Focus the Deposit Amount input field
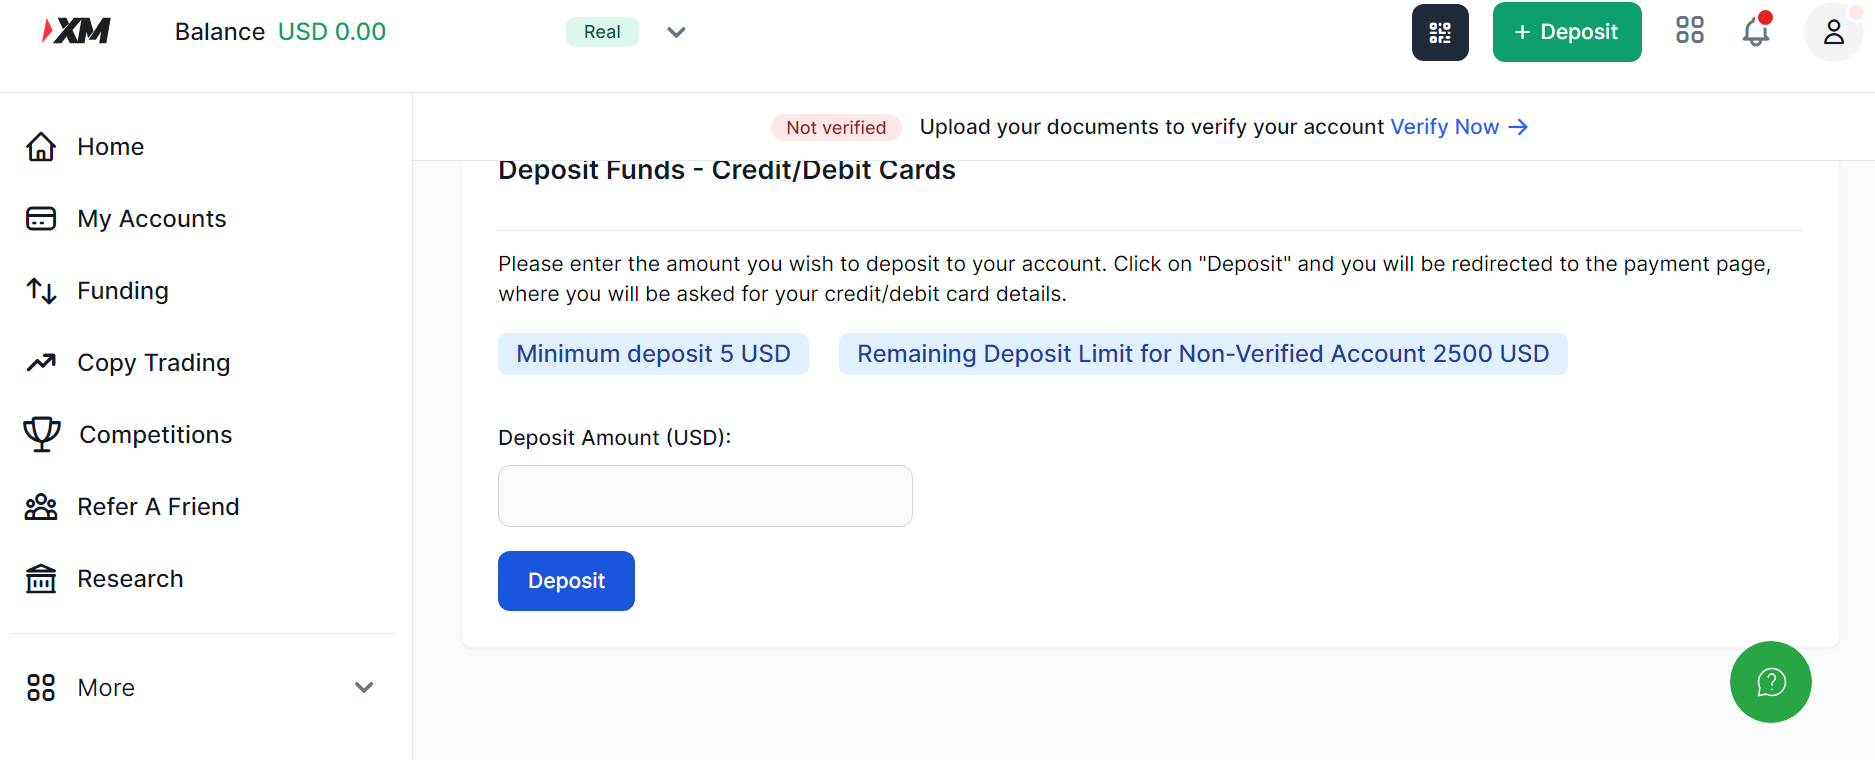 [705, 496]
